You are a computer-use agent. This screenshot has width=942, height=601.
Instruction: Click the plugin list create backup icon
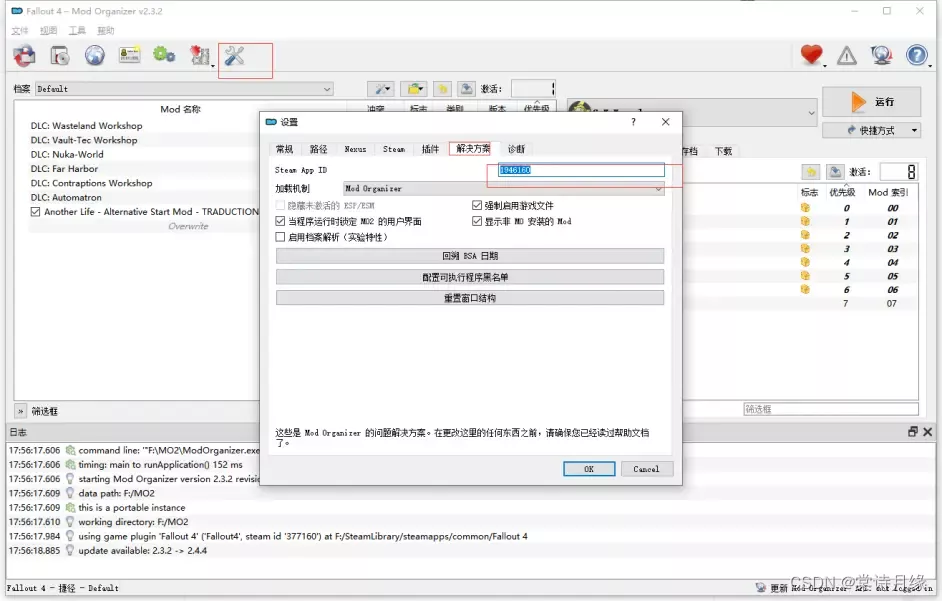point(835,172)
